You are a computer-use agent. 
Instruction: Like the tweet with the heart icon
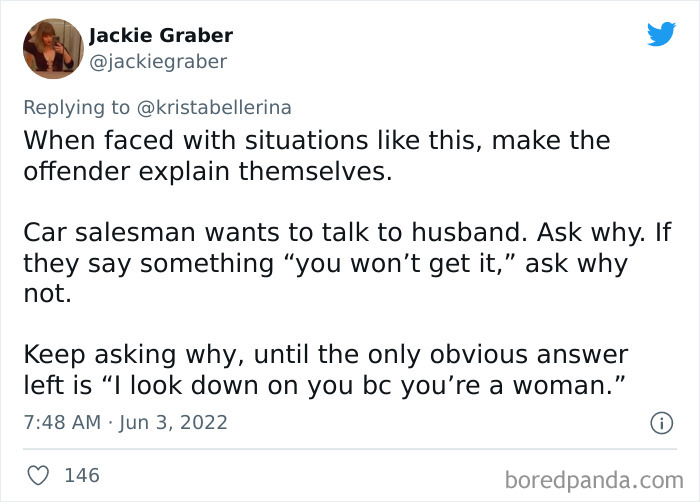click(x=38, y=475)
